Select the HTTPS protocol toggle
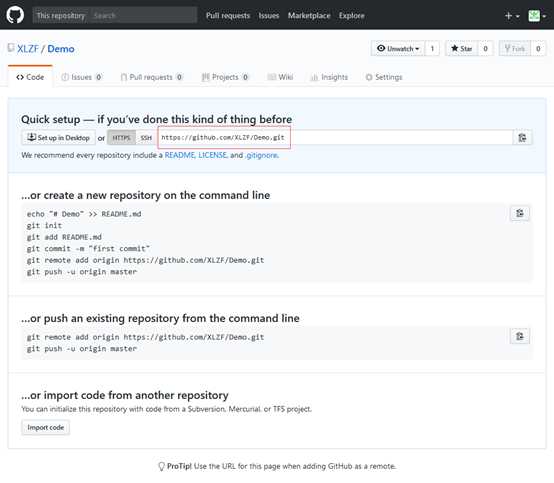Viewport: 554px width, 483px height. (121, 138)
